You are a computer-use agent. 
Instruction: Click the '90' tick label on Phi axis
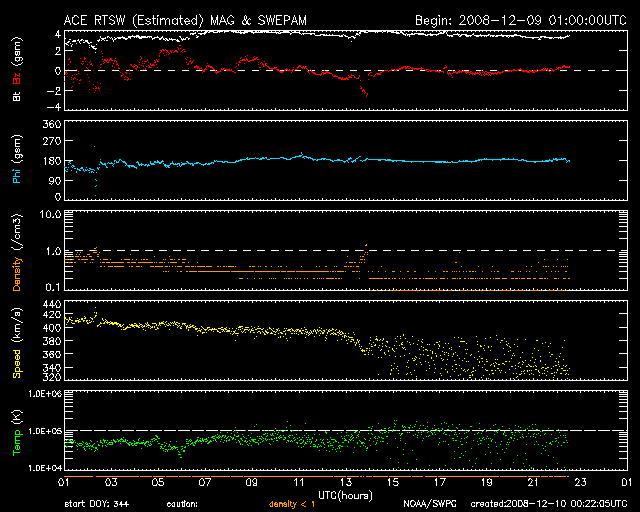55,180
